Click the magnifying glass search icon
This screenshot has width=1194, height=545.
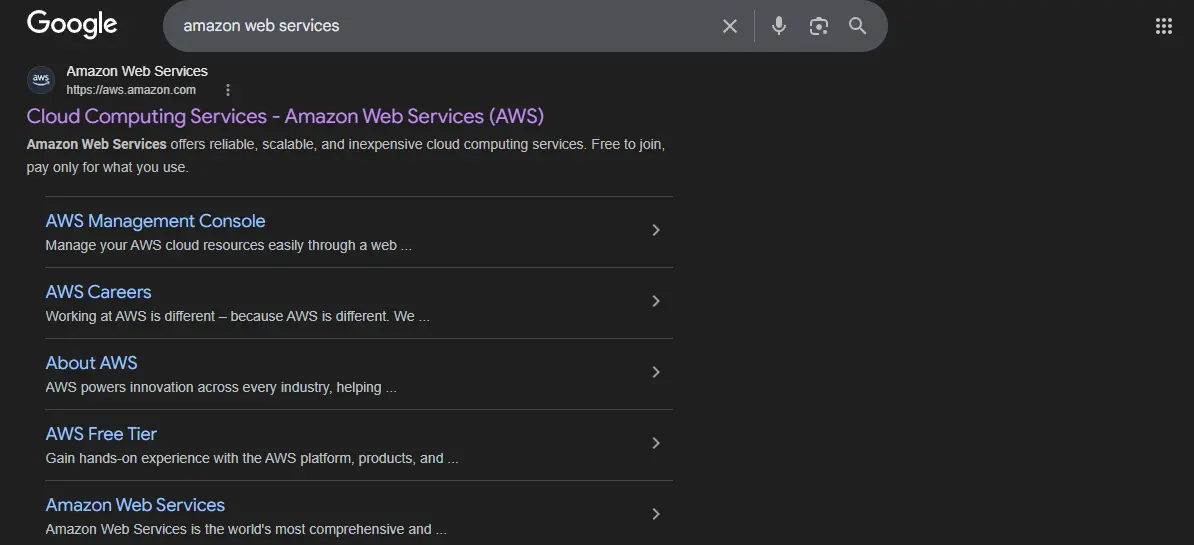click(857, 26)
